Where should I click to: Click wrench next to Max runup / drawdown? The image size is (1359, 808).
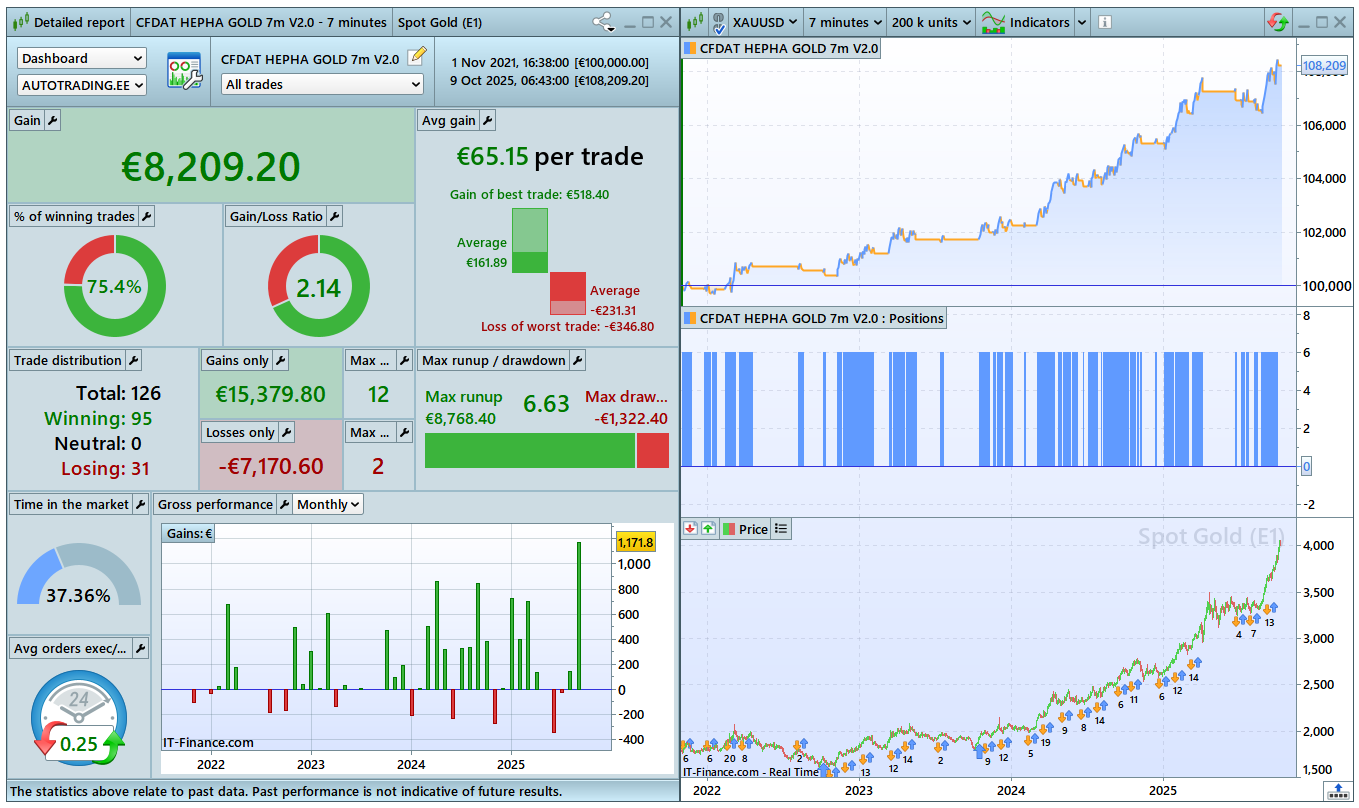[x=577, y=360]
